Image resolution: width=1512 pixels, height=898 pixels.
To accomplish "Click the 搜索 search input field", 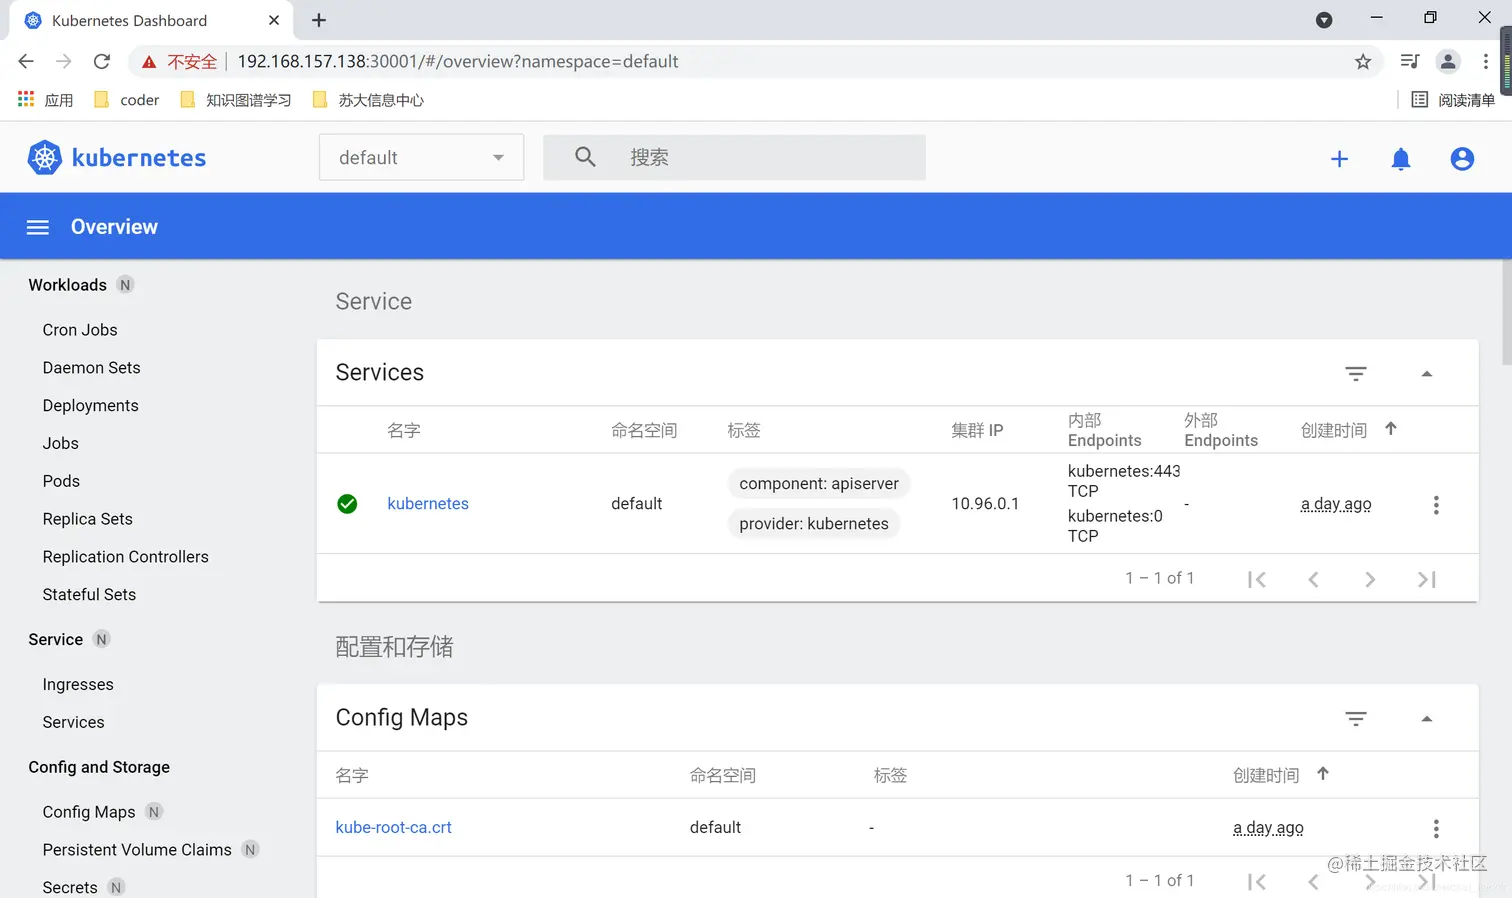I will click(x=734, y=158).
